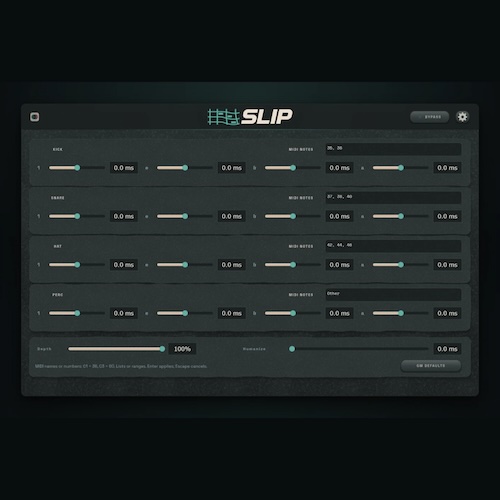This screenshot has height=500, width=500.
Task: Adjust the Perc row third subdivision slider
Action: click(293, 313)
